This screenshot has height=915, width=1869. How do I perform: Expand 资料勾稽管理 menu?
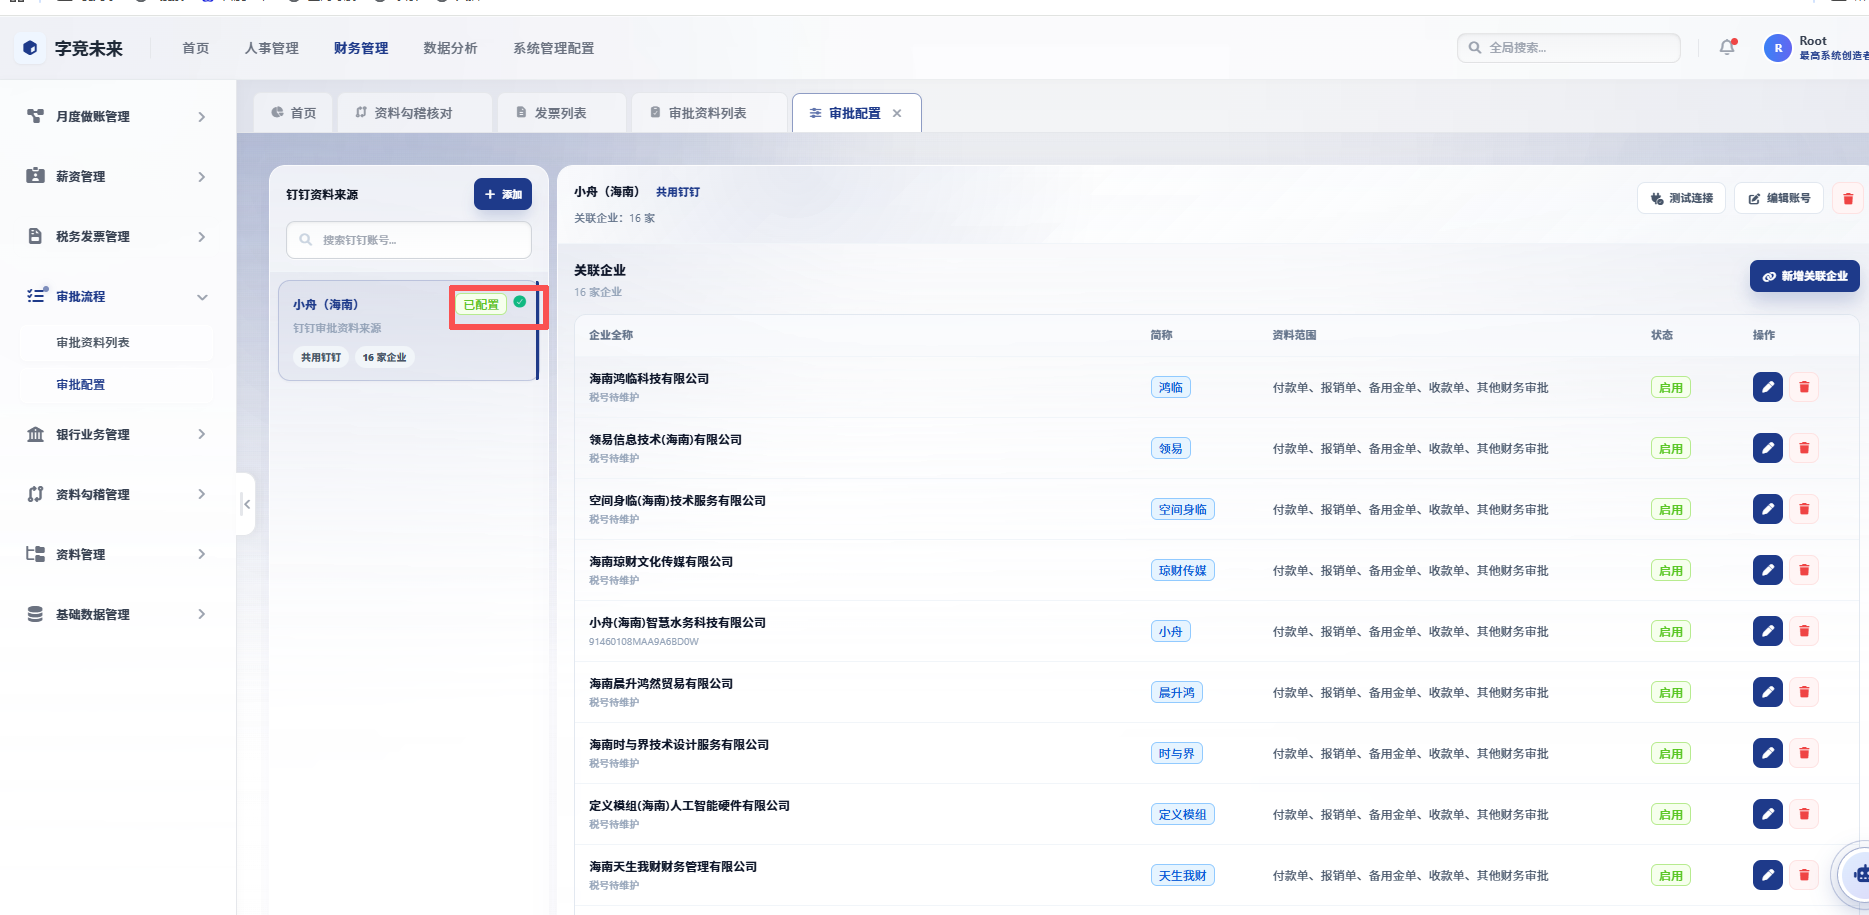click(119, 494)
